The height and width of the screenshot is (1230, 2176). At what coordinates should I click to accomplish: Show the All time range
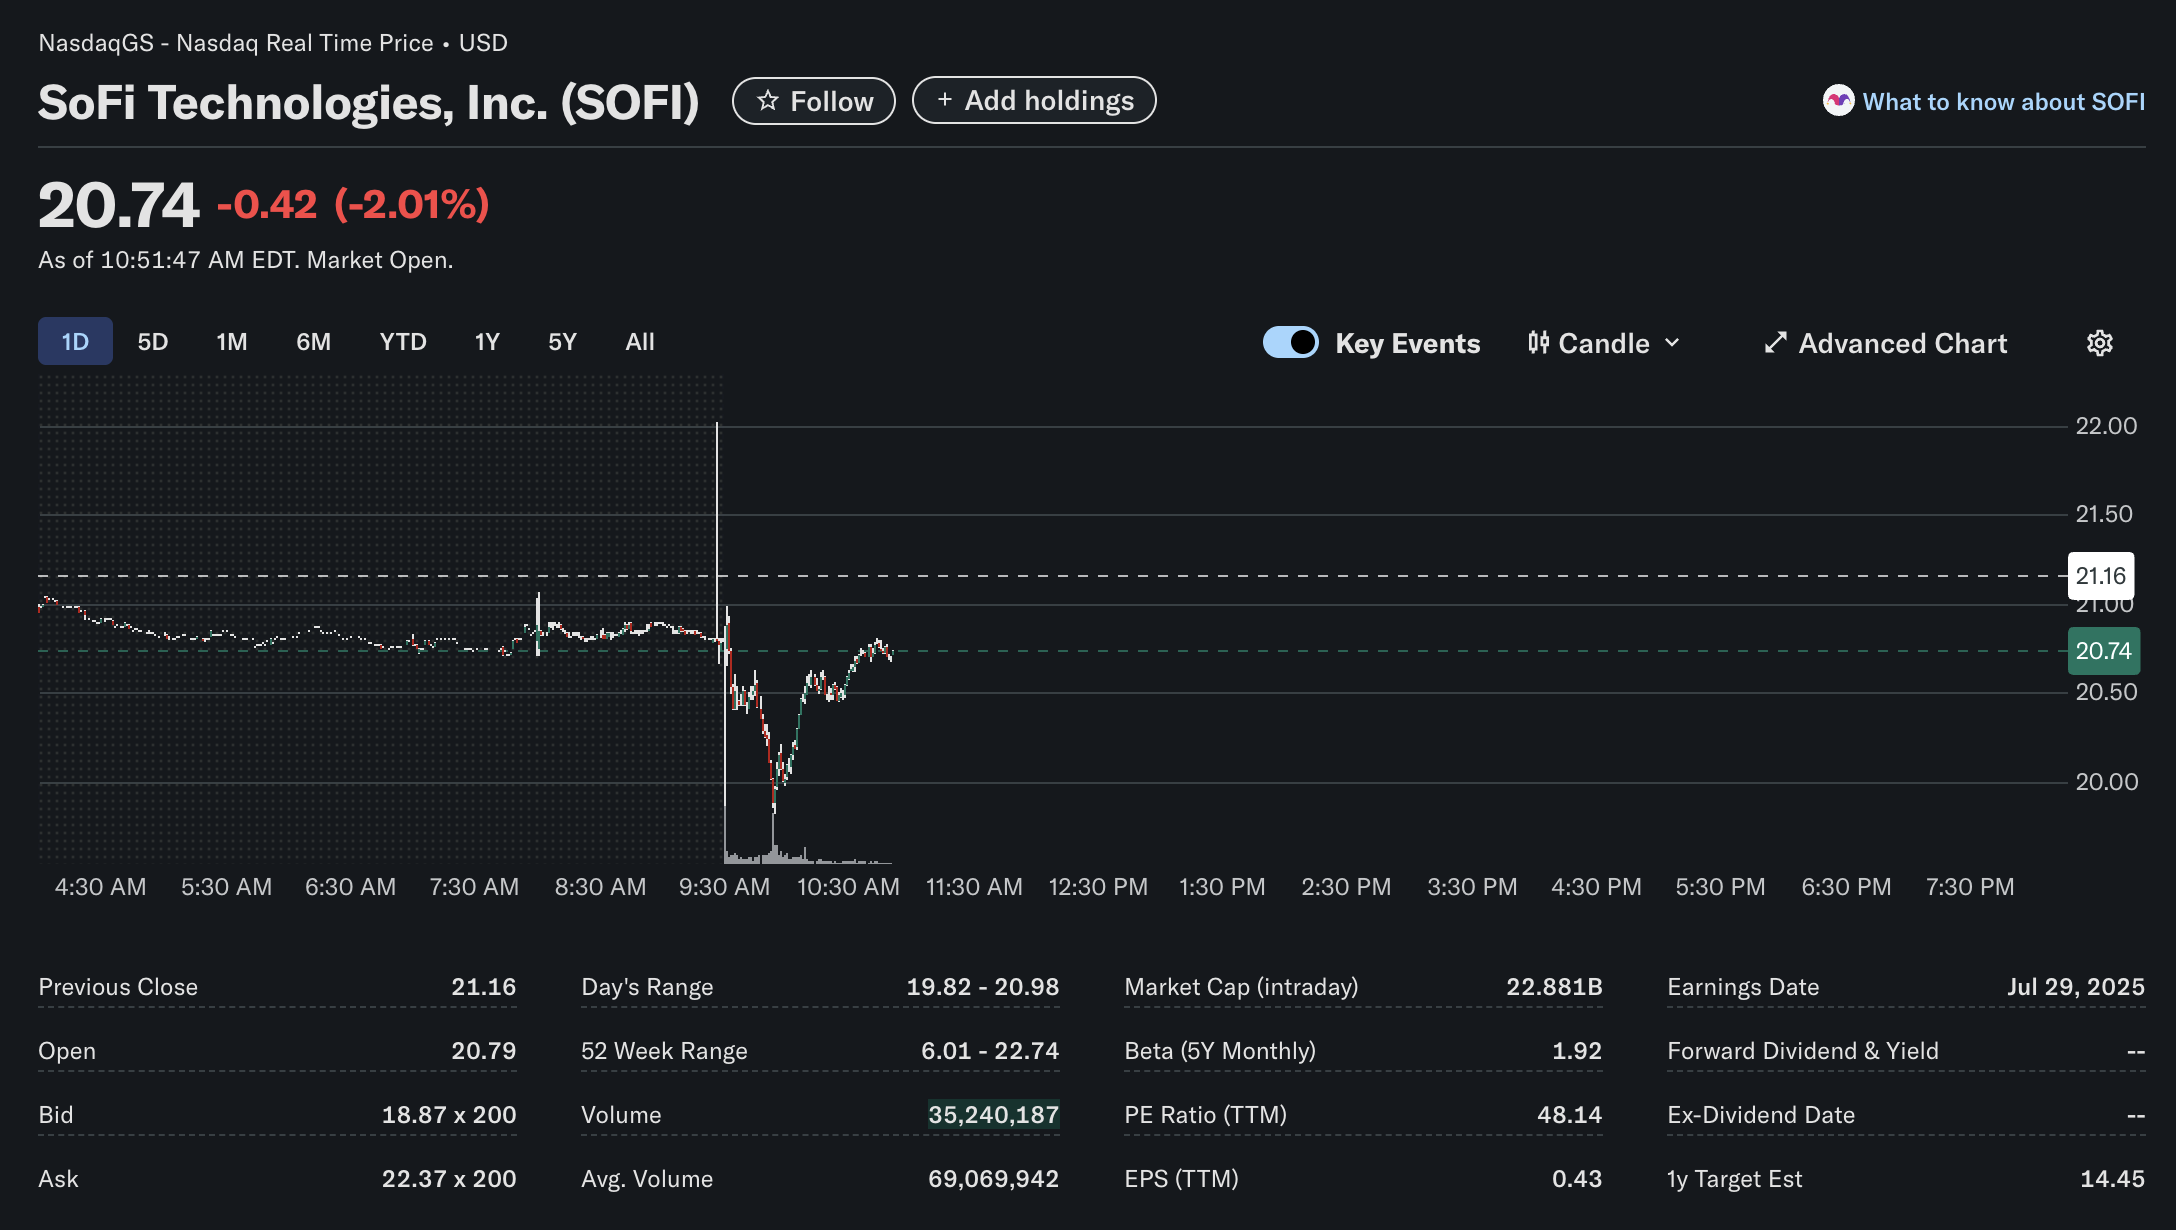point(640,342)
